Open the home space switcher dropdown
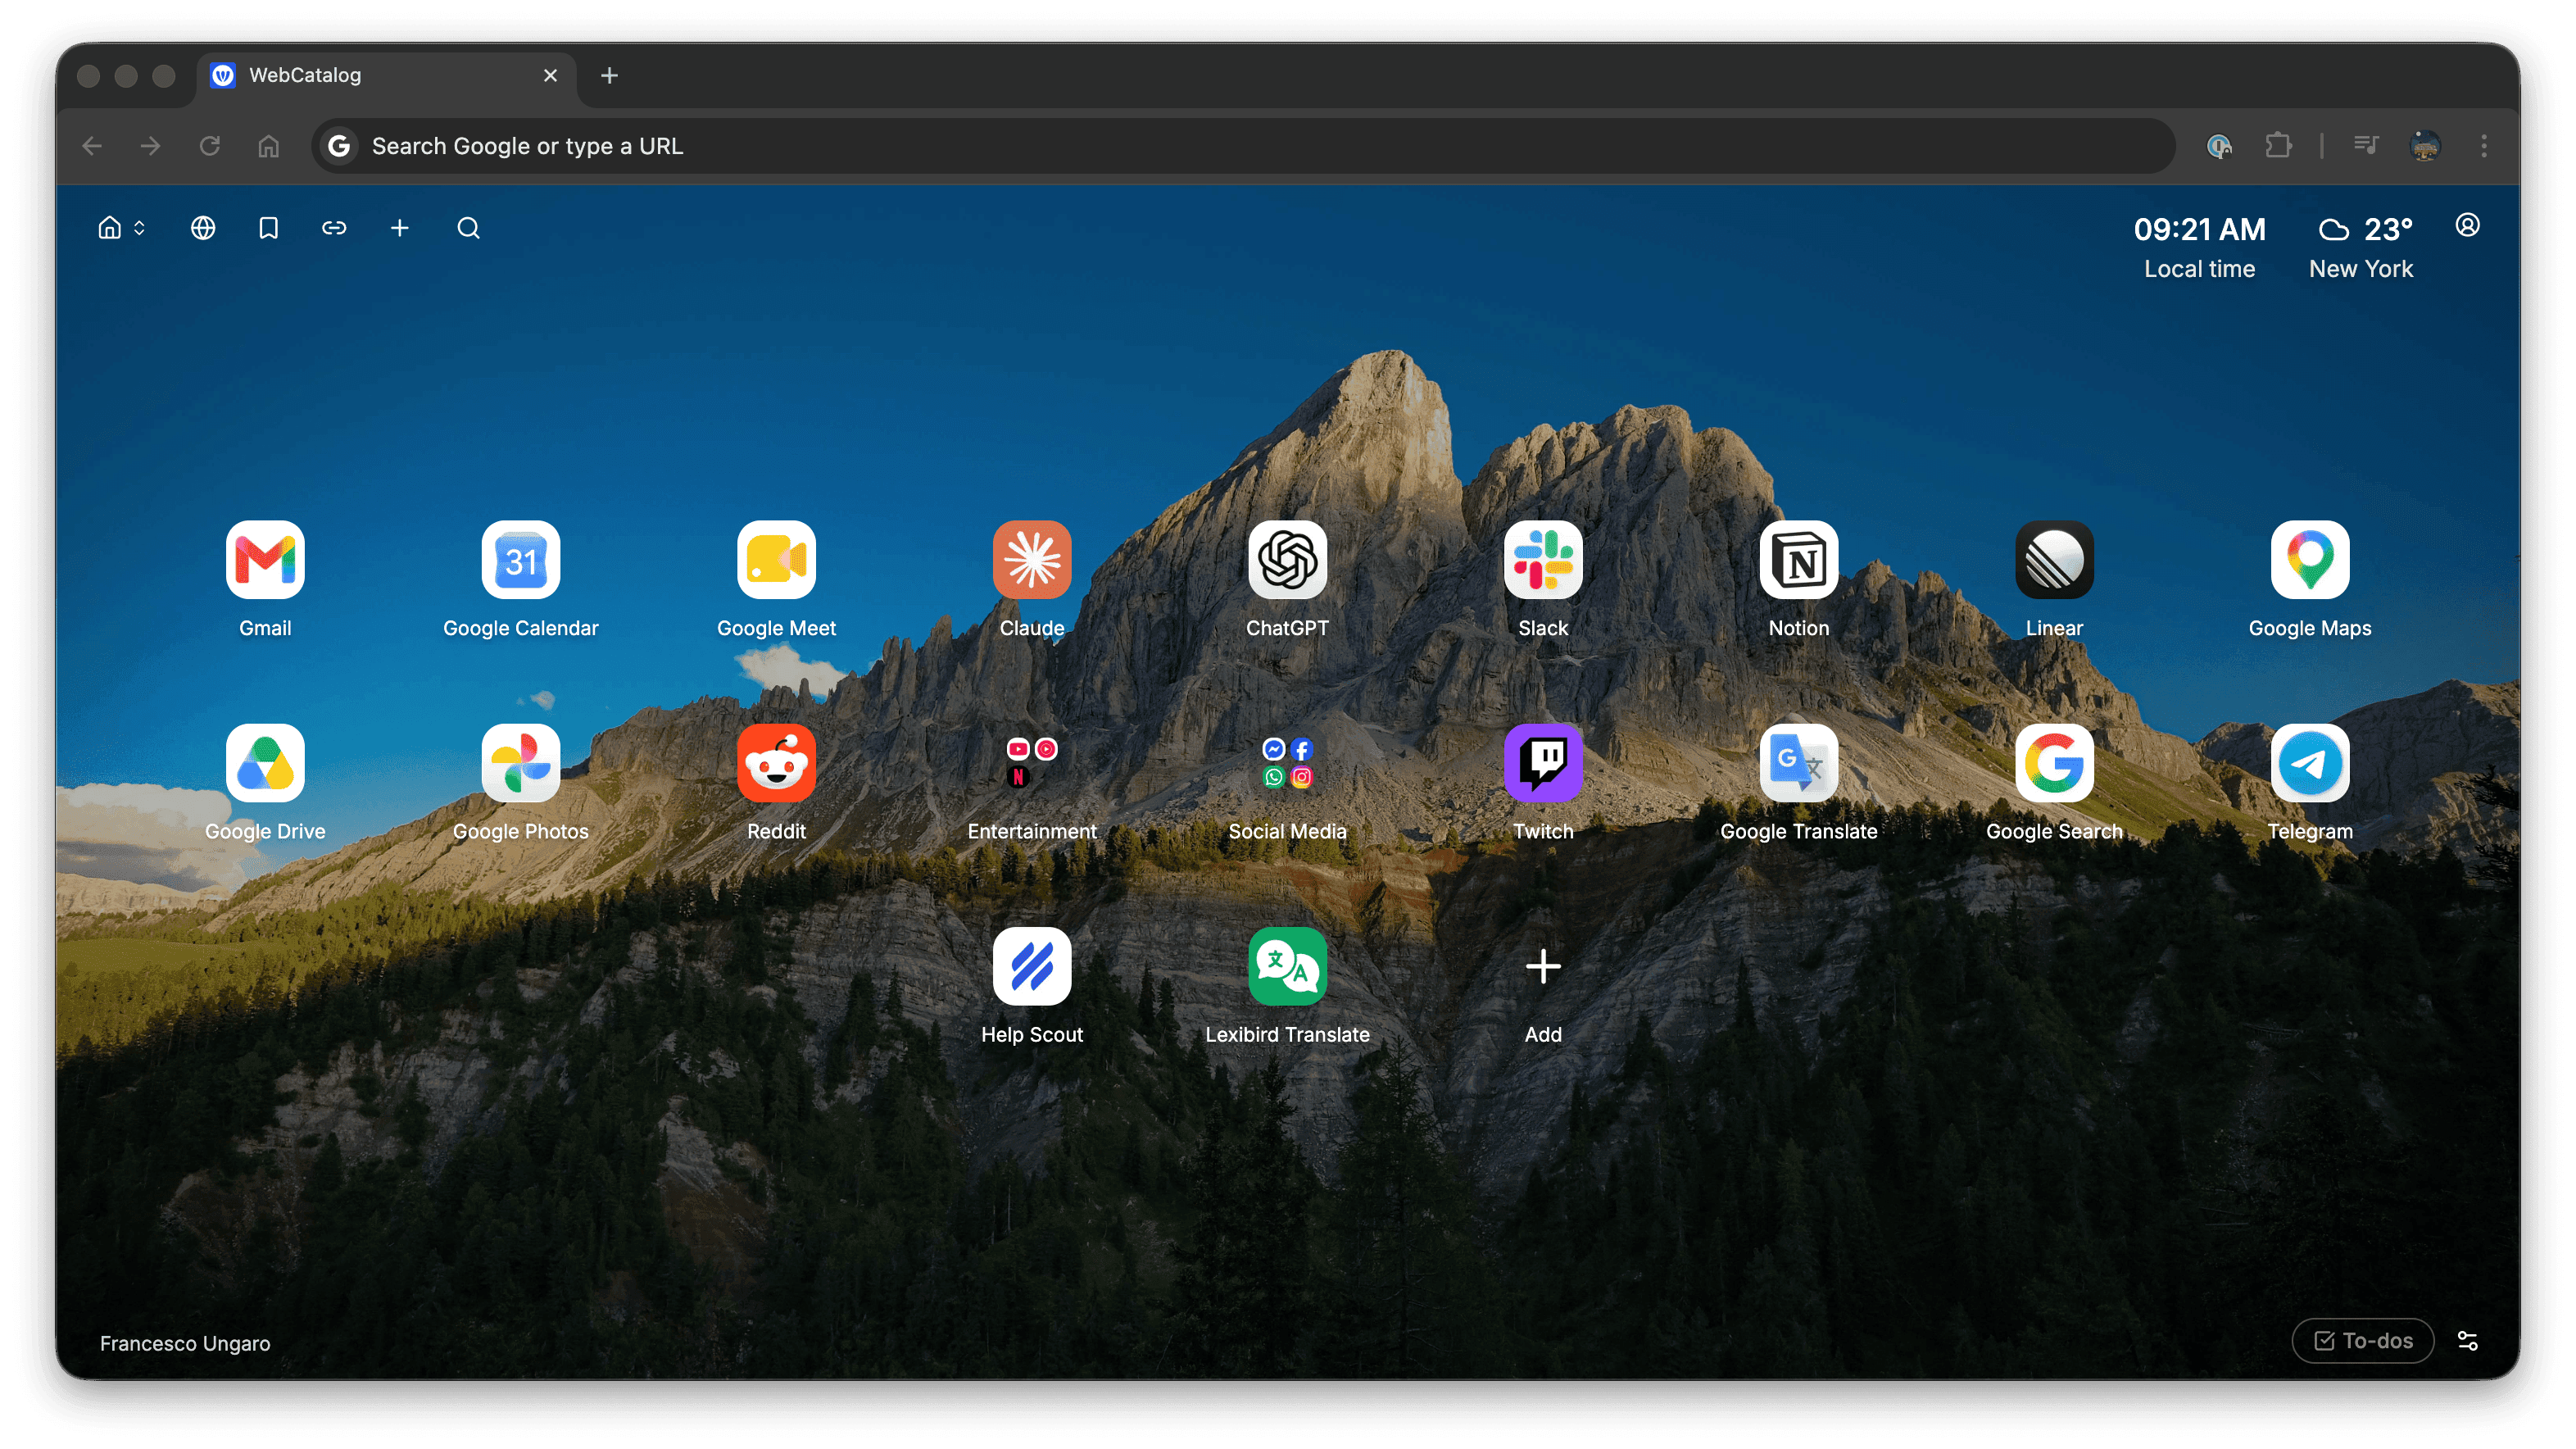This screenshot has height=1449, width=2576. click(122, 228)
